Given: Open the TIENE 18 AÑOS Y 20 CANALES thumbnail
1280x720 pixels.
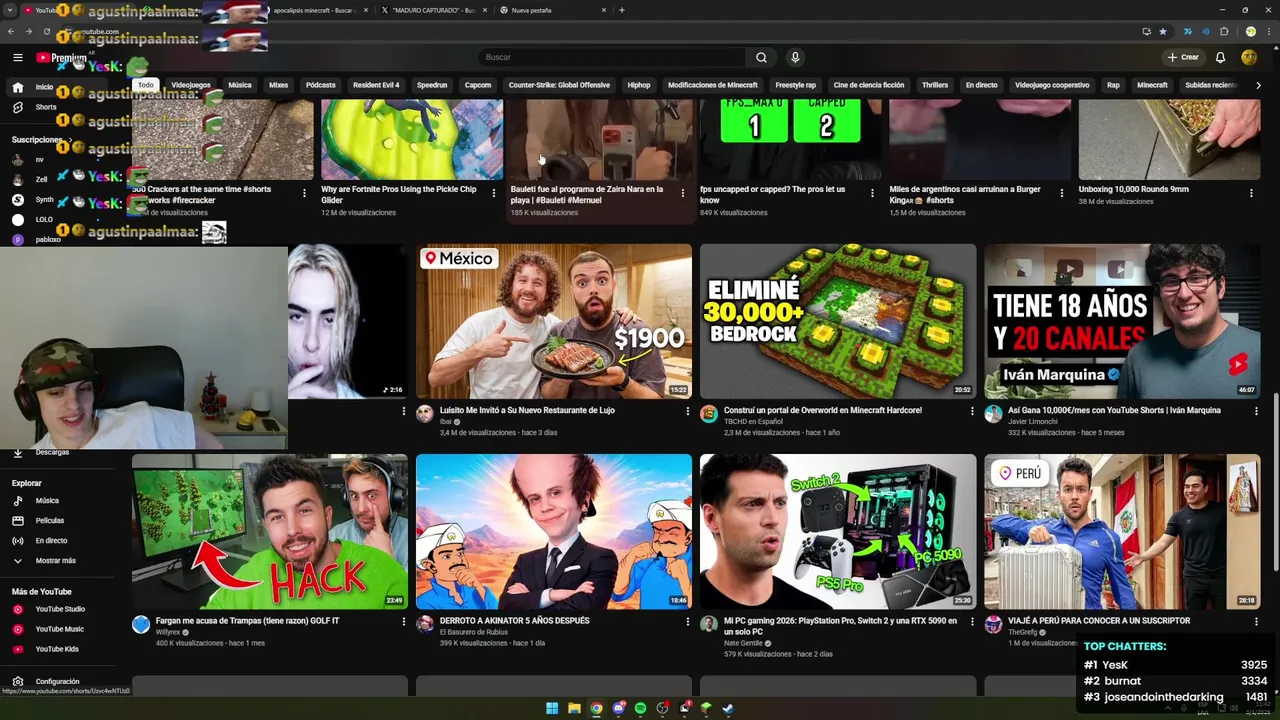Looking at the screenshot, I should (x=1122, y=321).
